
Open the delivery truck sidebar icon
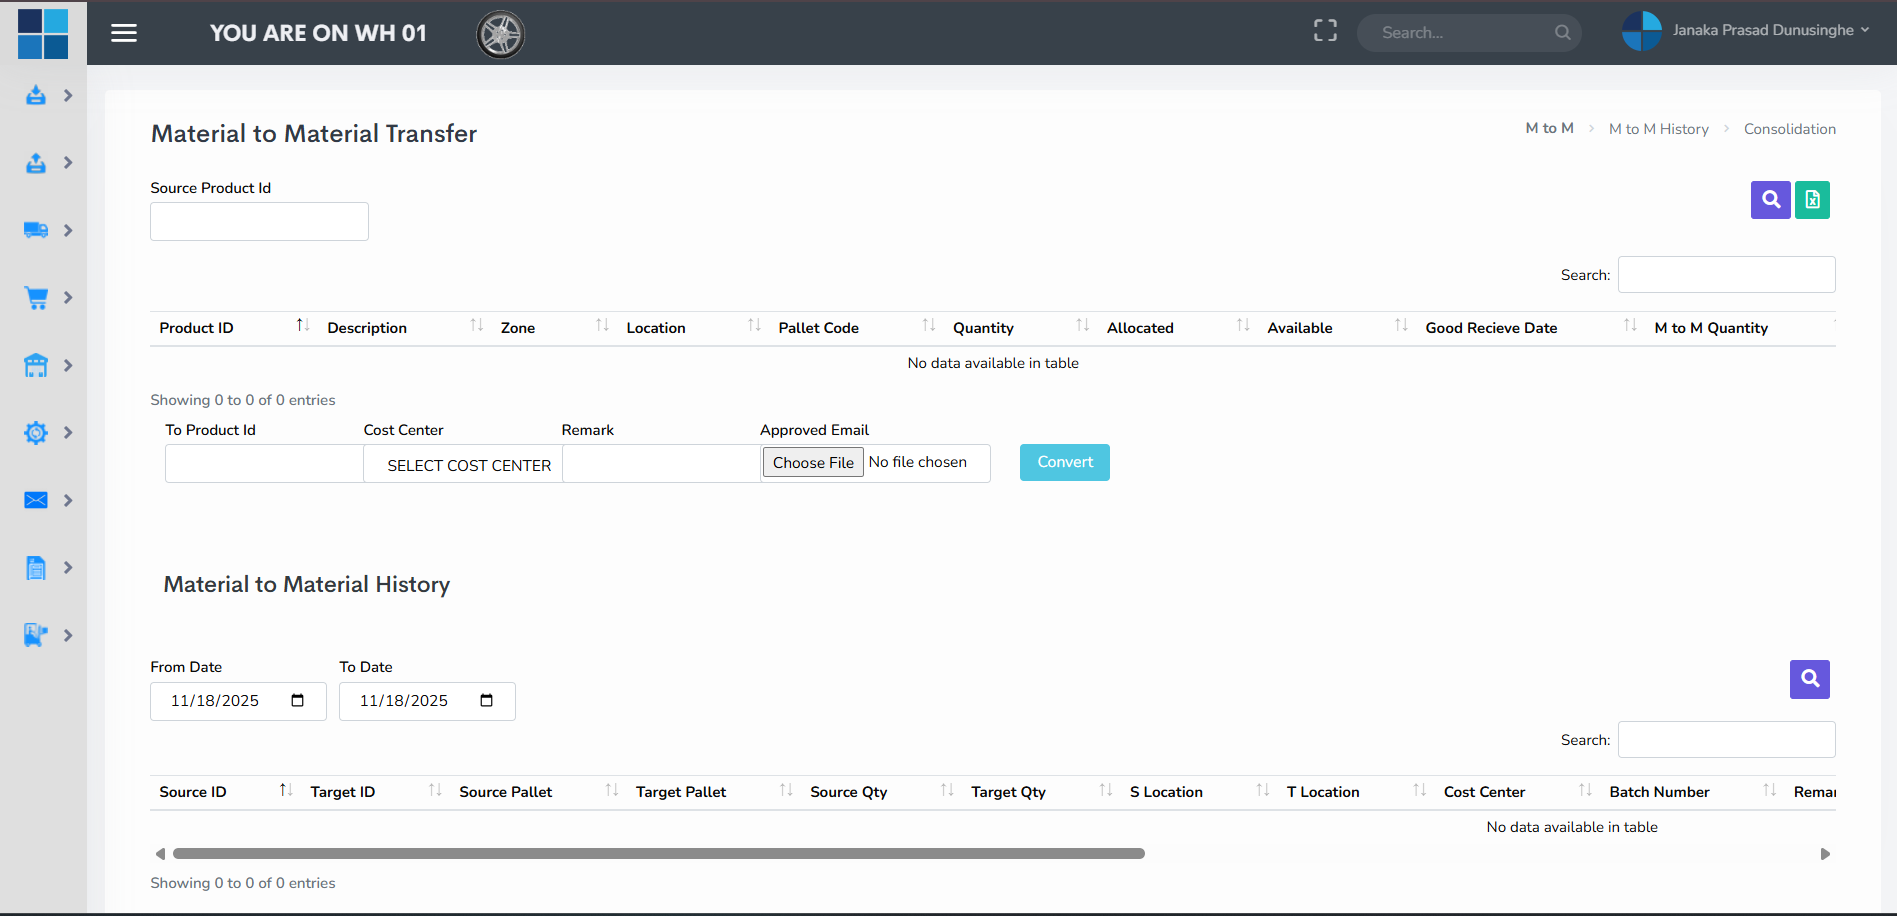point(36,230)
